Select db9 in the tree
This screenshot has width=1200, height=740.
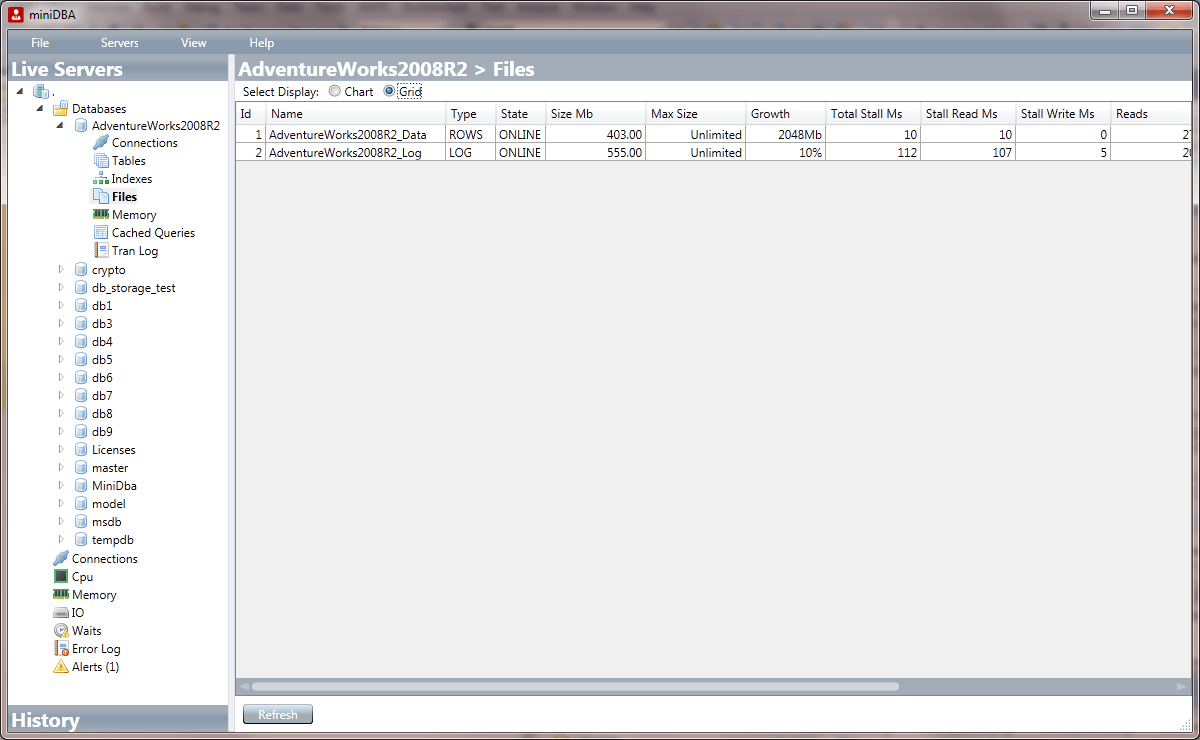point(102,432)
